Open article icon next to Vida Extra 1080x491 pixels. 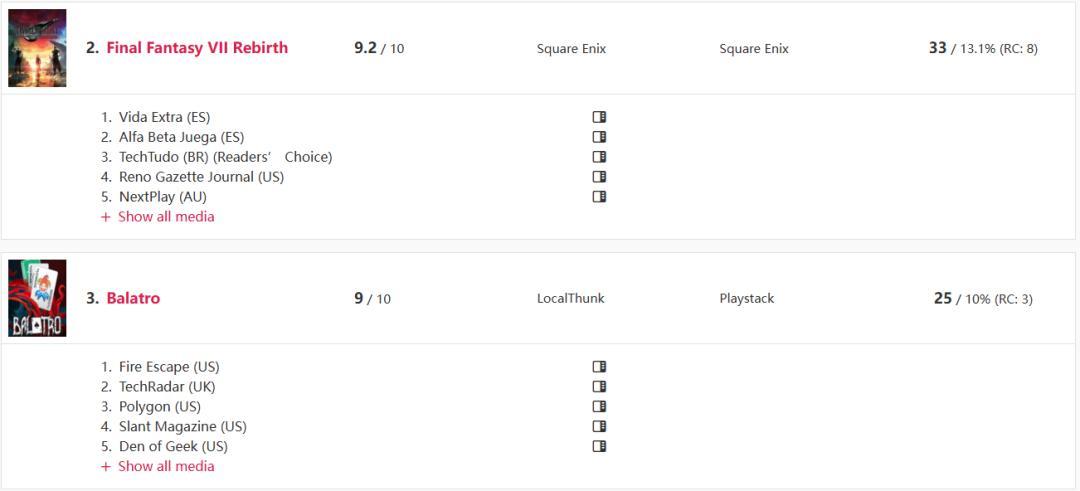point(600,117)
